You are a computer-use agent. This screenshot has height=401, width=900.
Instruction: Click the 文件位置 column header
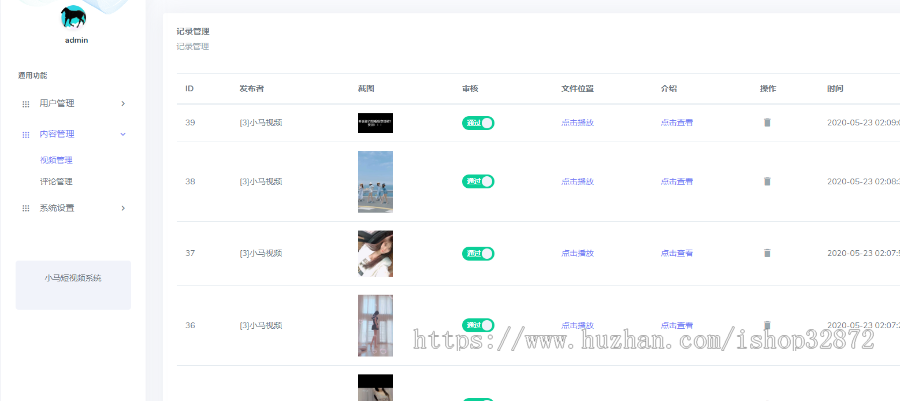click(x=577, y=89)
